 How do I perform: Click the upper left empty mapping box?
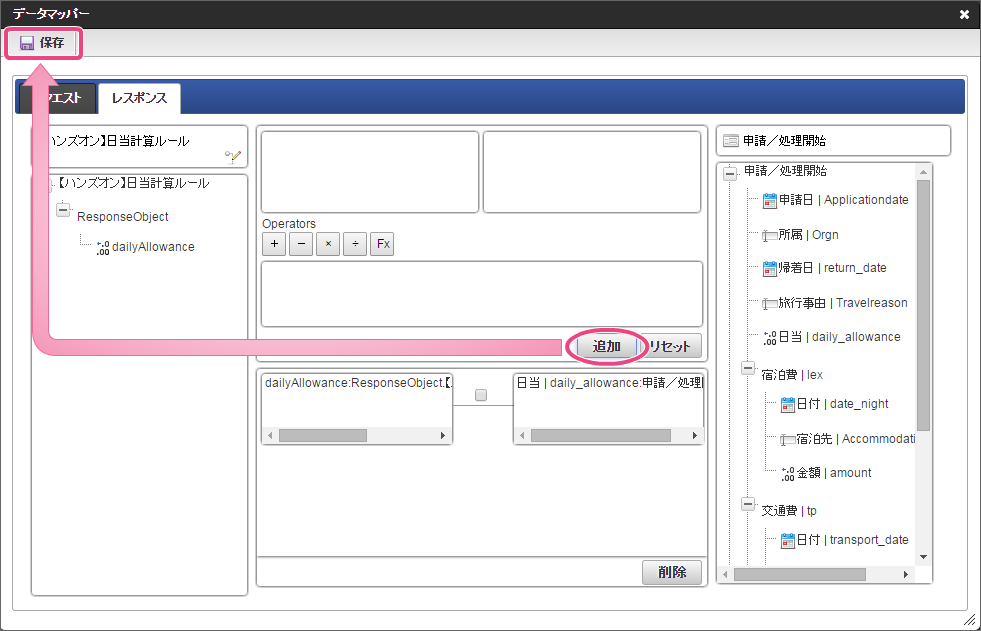(x=370, y=172)
